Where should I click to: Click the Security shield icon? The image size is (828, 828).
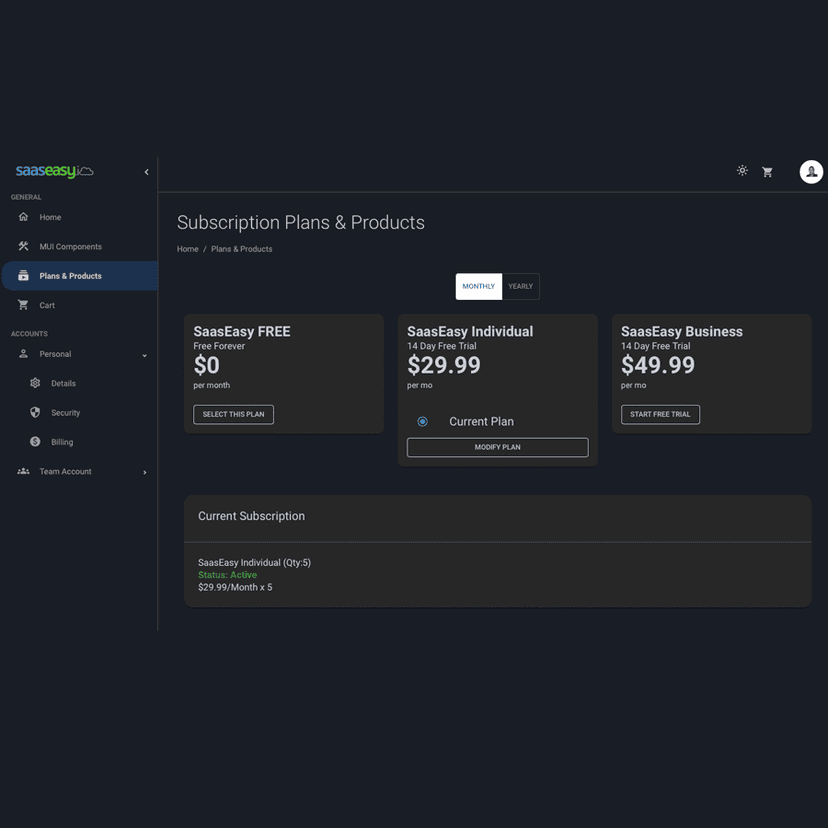point(35,412)
